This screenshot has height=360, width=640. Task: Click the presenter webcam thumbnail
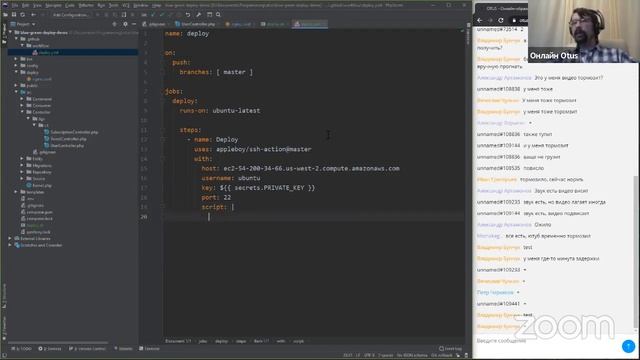click(x=584, y=31)
